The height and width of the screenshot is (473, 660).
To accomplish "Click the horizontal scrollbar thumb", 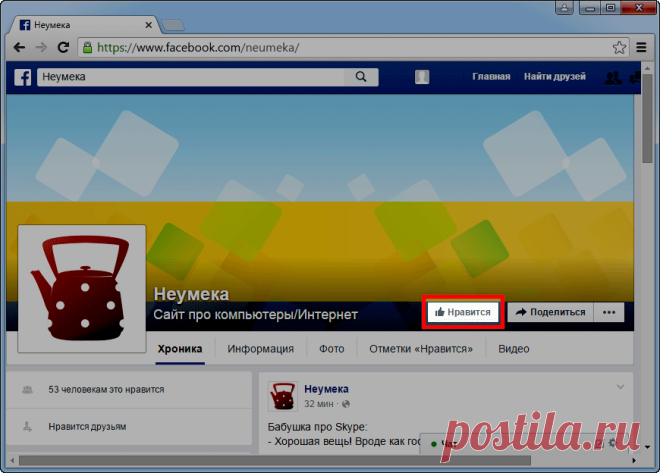I will coord(275,460).
